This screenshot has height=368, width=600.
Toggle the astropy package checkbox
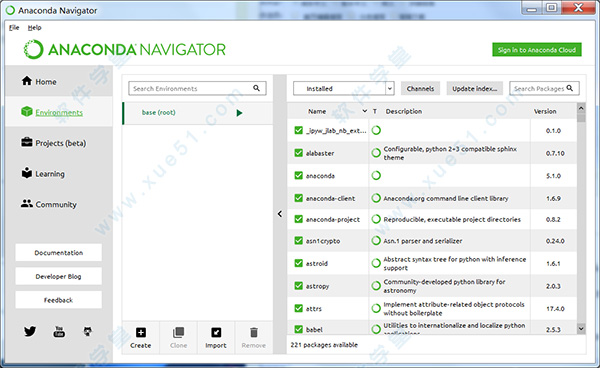(x=298, y=286)
